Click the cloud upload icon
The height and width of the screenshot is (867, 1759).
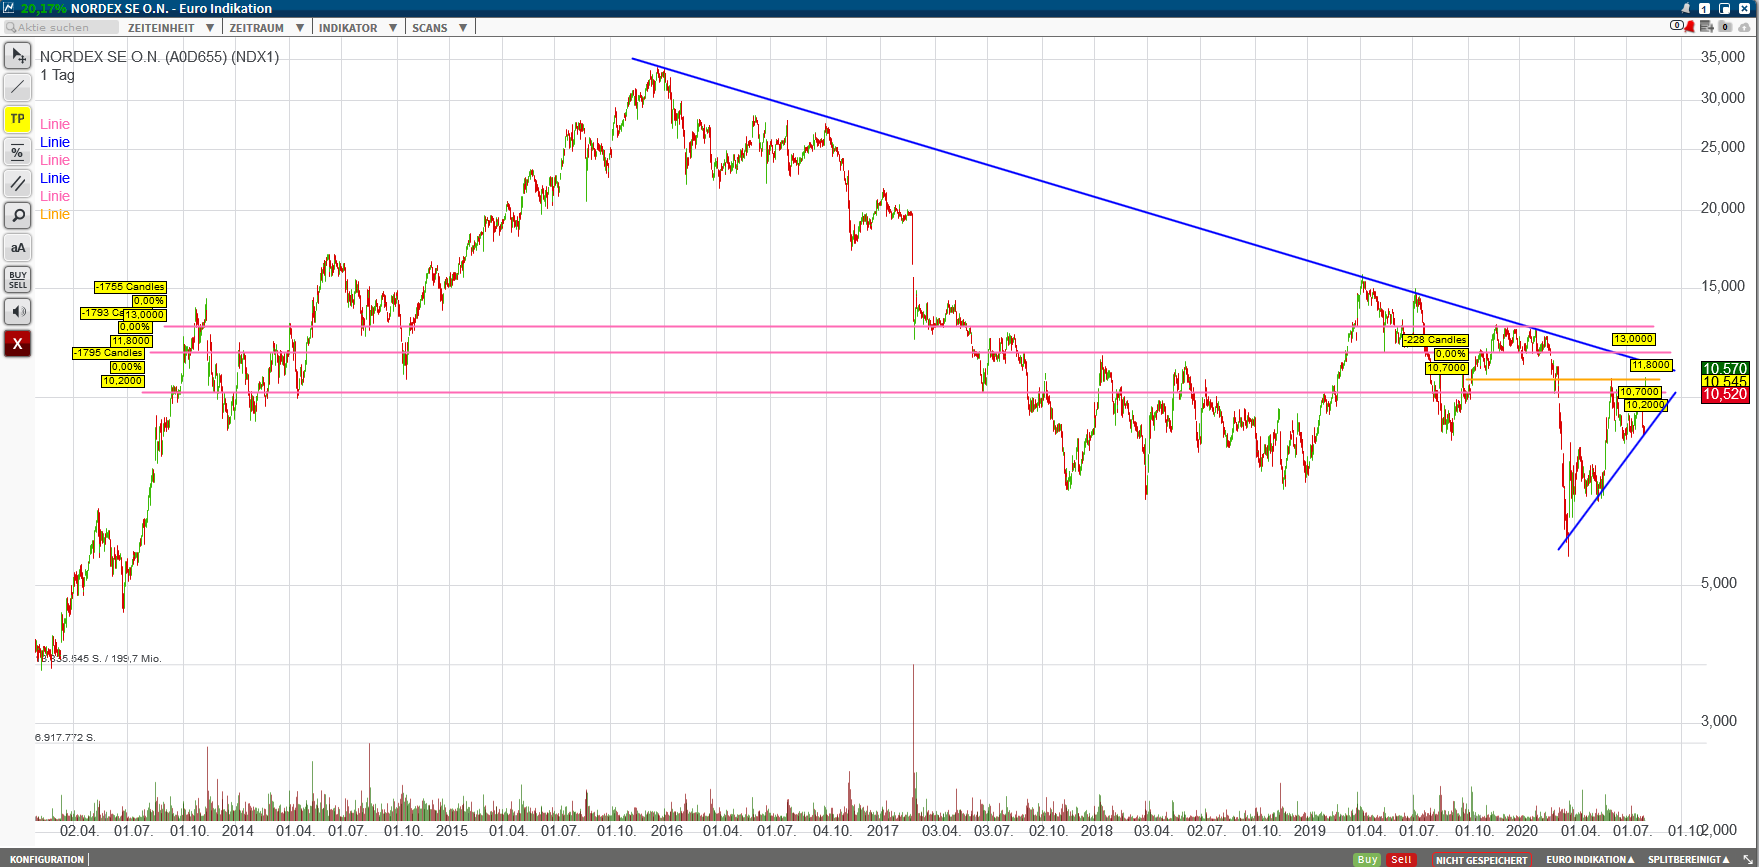1744,27
